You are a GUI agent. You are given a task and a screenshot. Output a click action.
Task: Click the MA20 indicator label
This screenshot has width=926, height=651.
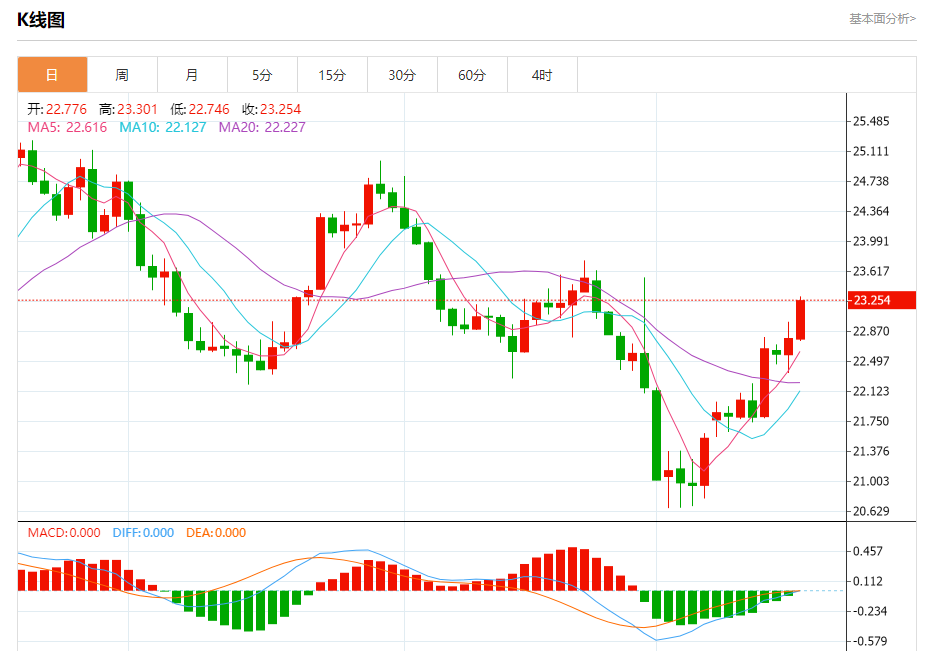(x=262, y=127)
